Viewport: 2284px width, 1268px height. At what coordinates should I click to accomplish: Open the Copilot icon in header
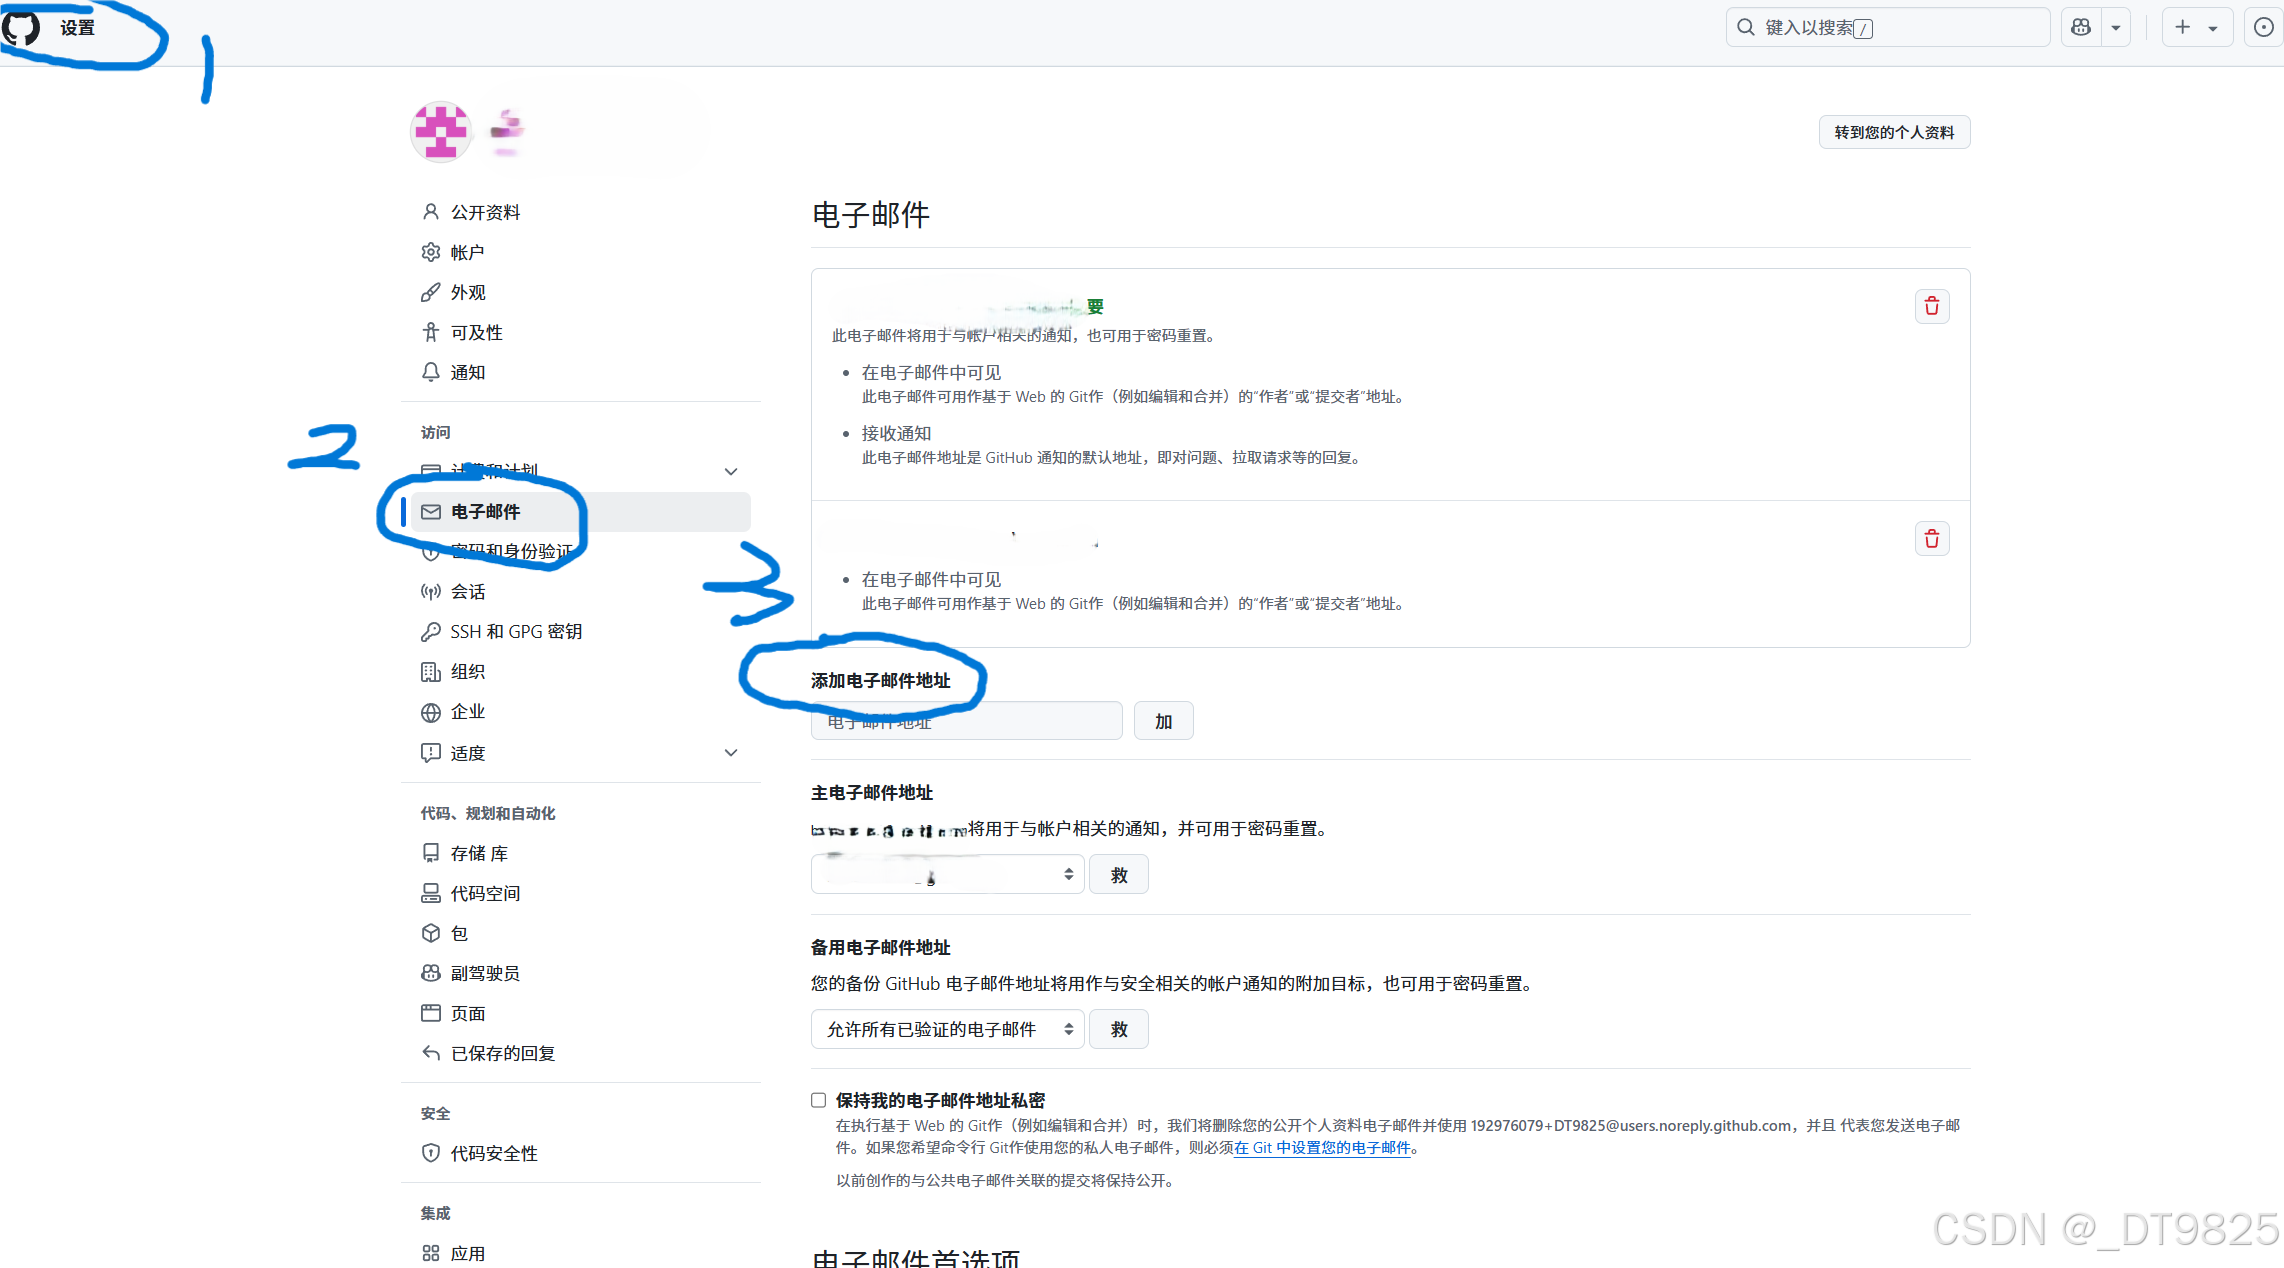pos(2081,28)
